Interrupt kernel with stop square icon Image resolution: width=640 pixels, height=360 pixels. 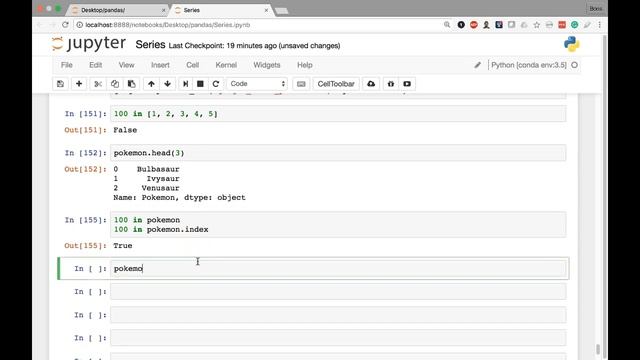pyautogui.click(x=200, y=84)
